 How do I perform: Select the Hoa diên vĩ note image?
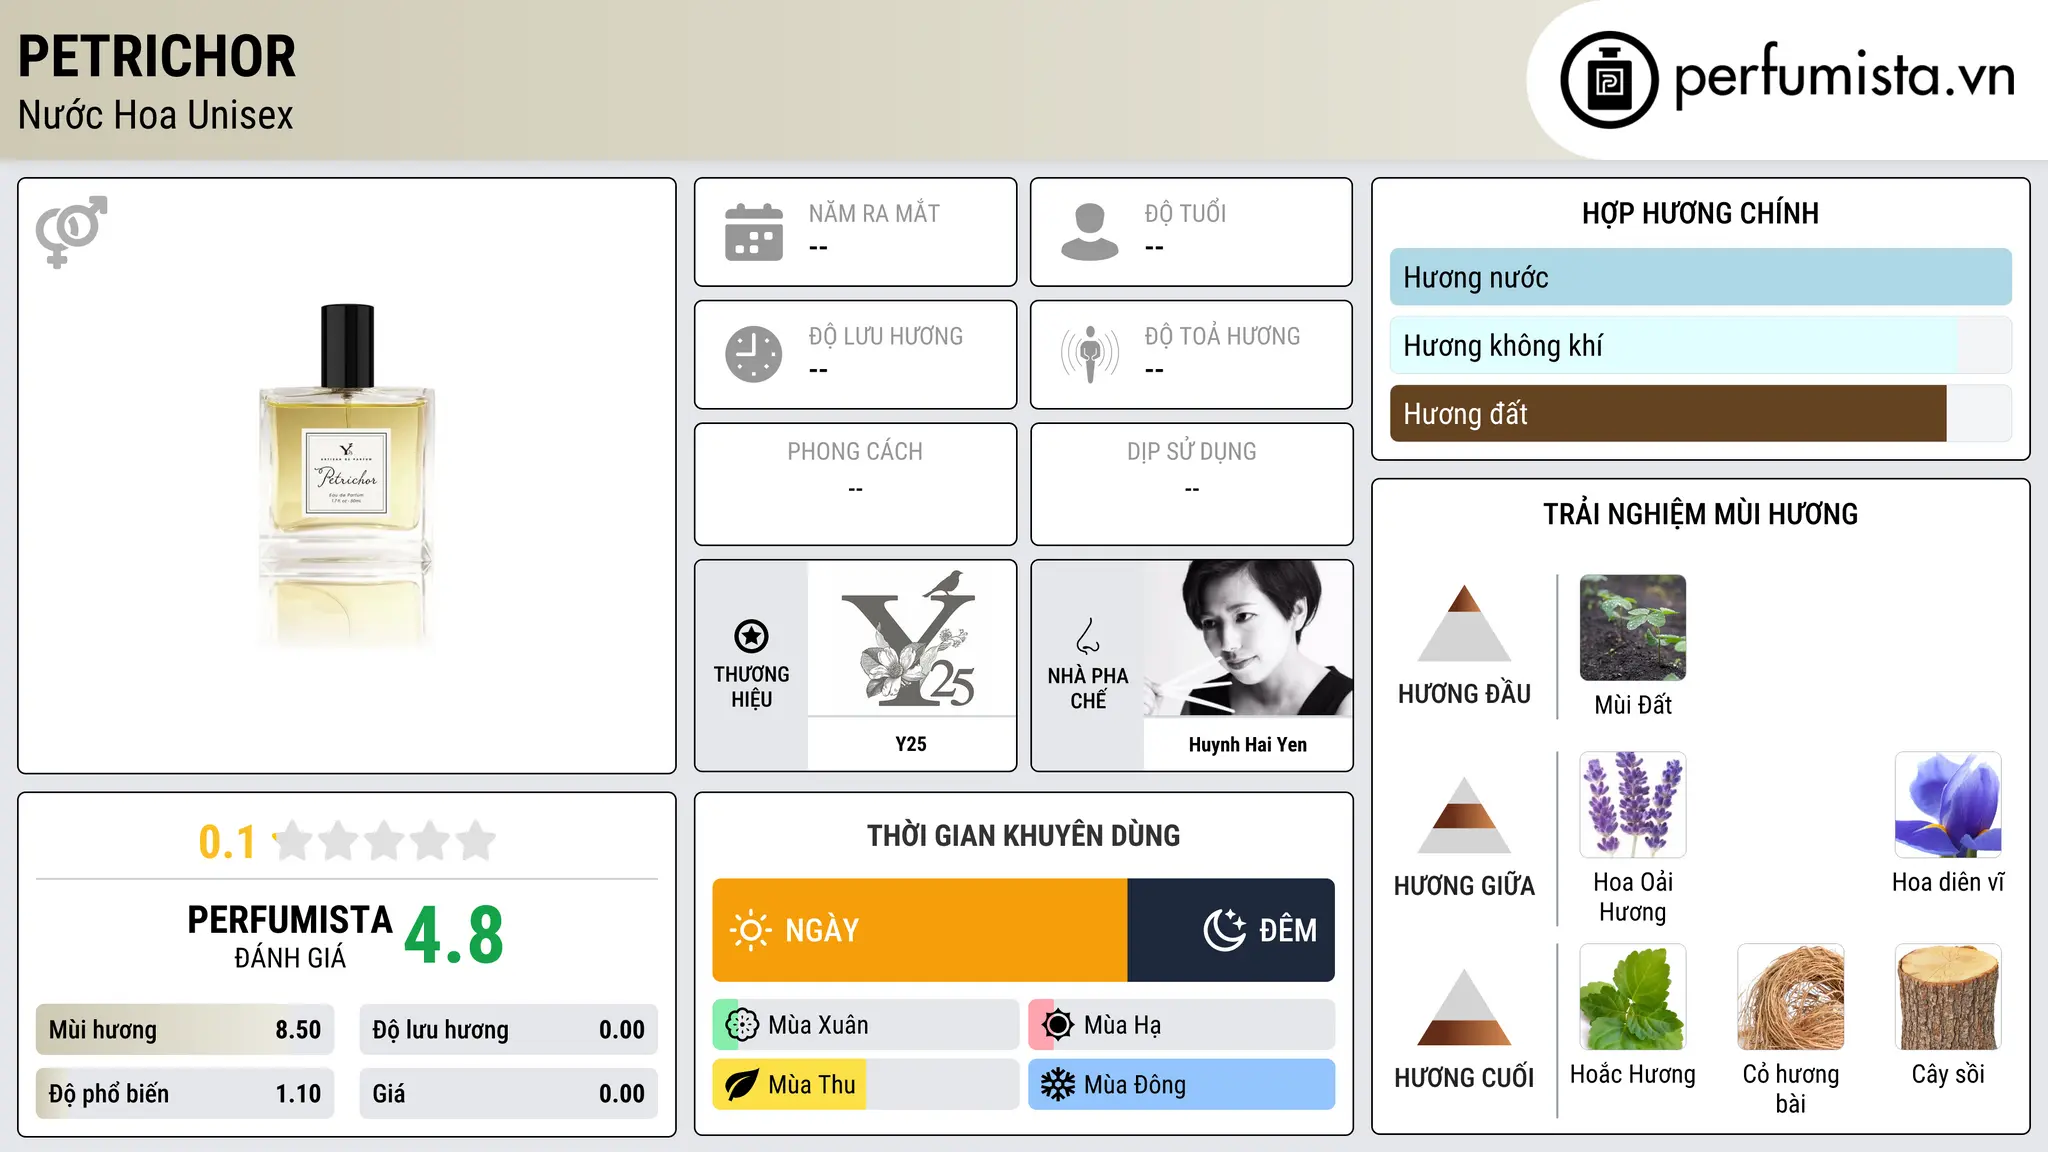point(1948,805)
